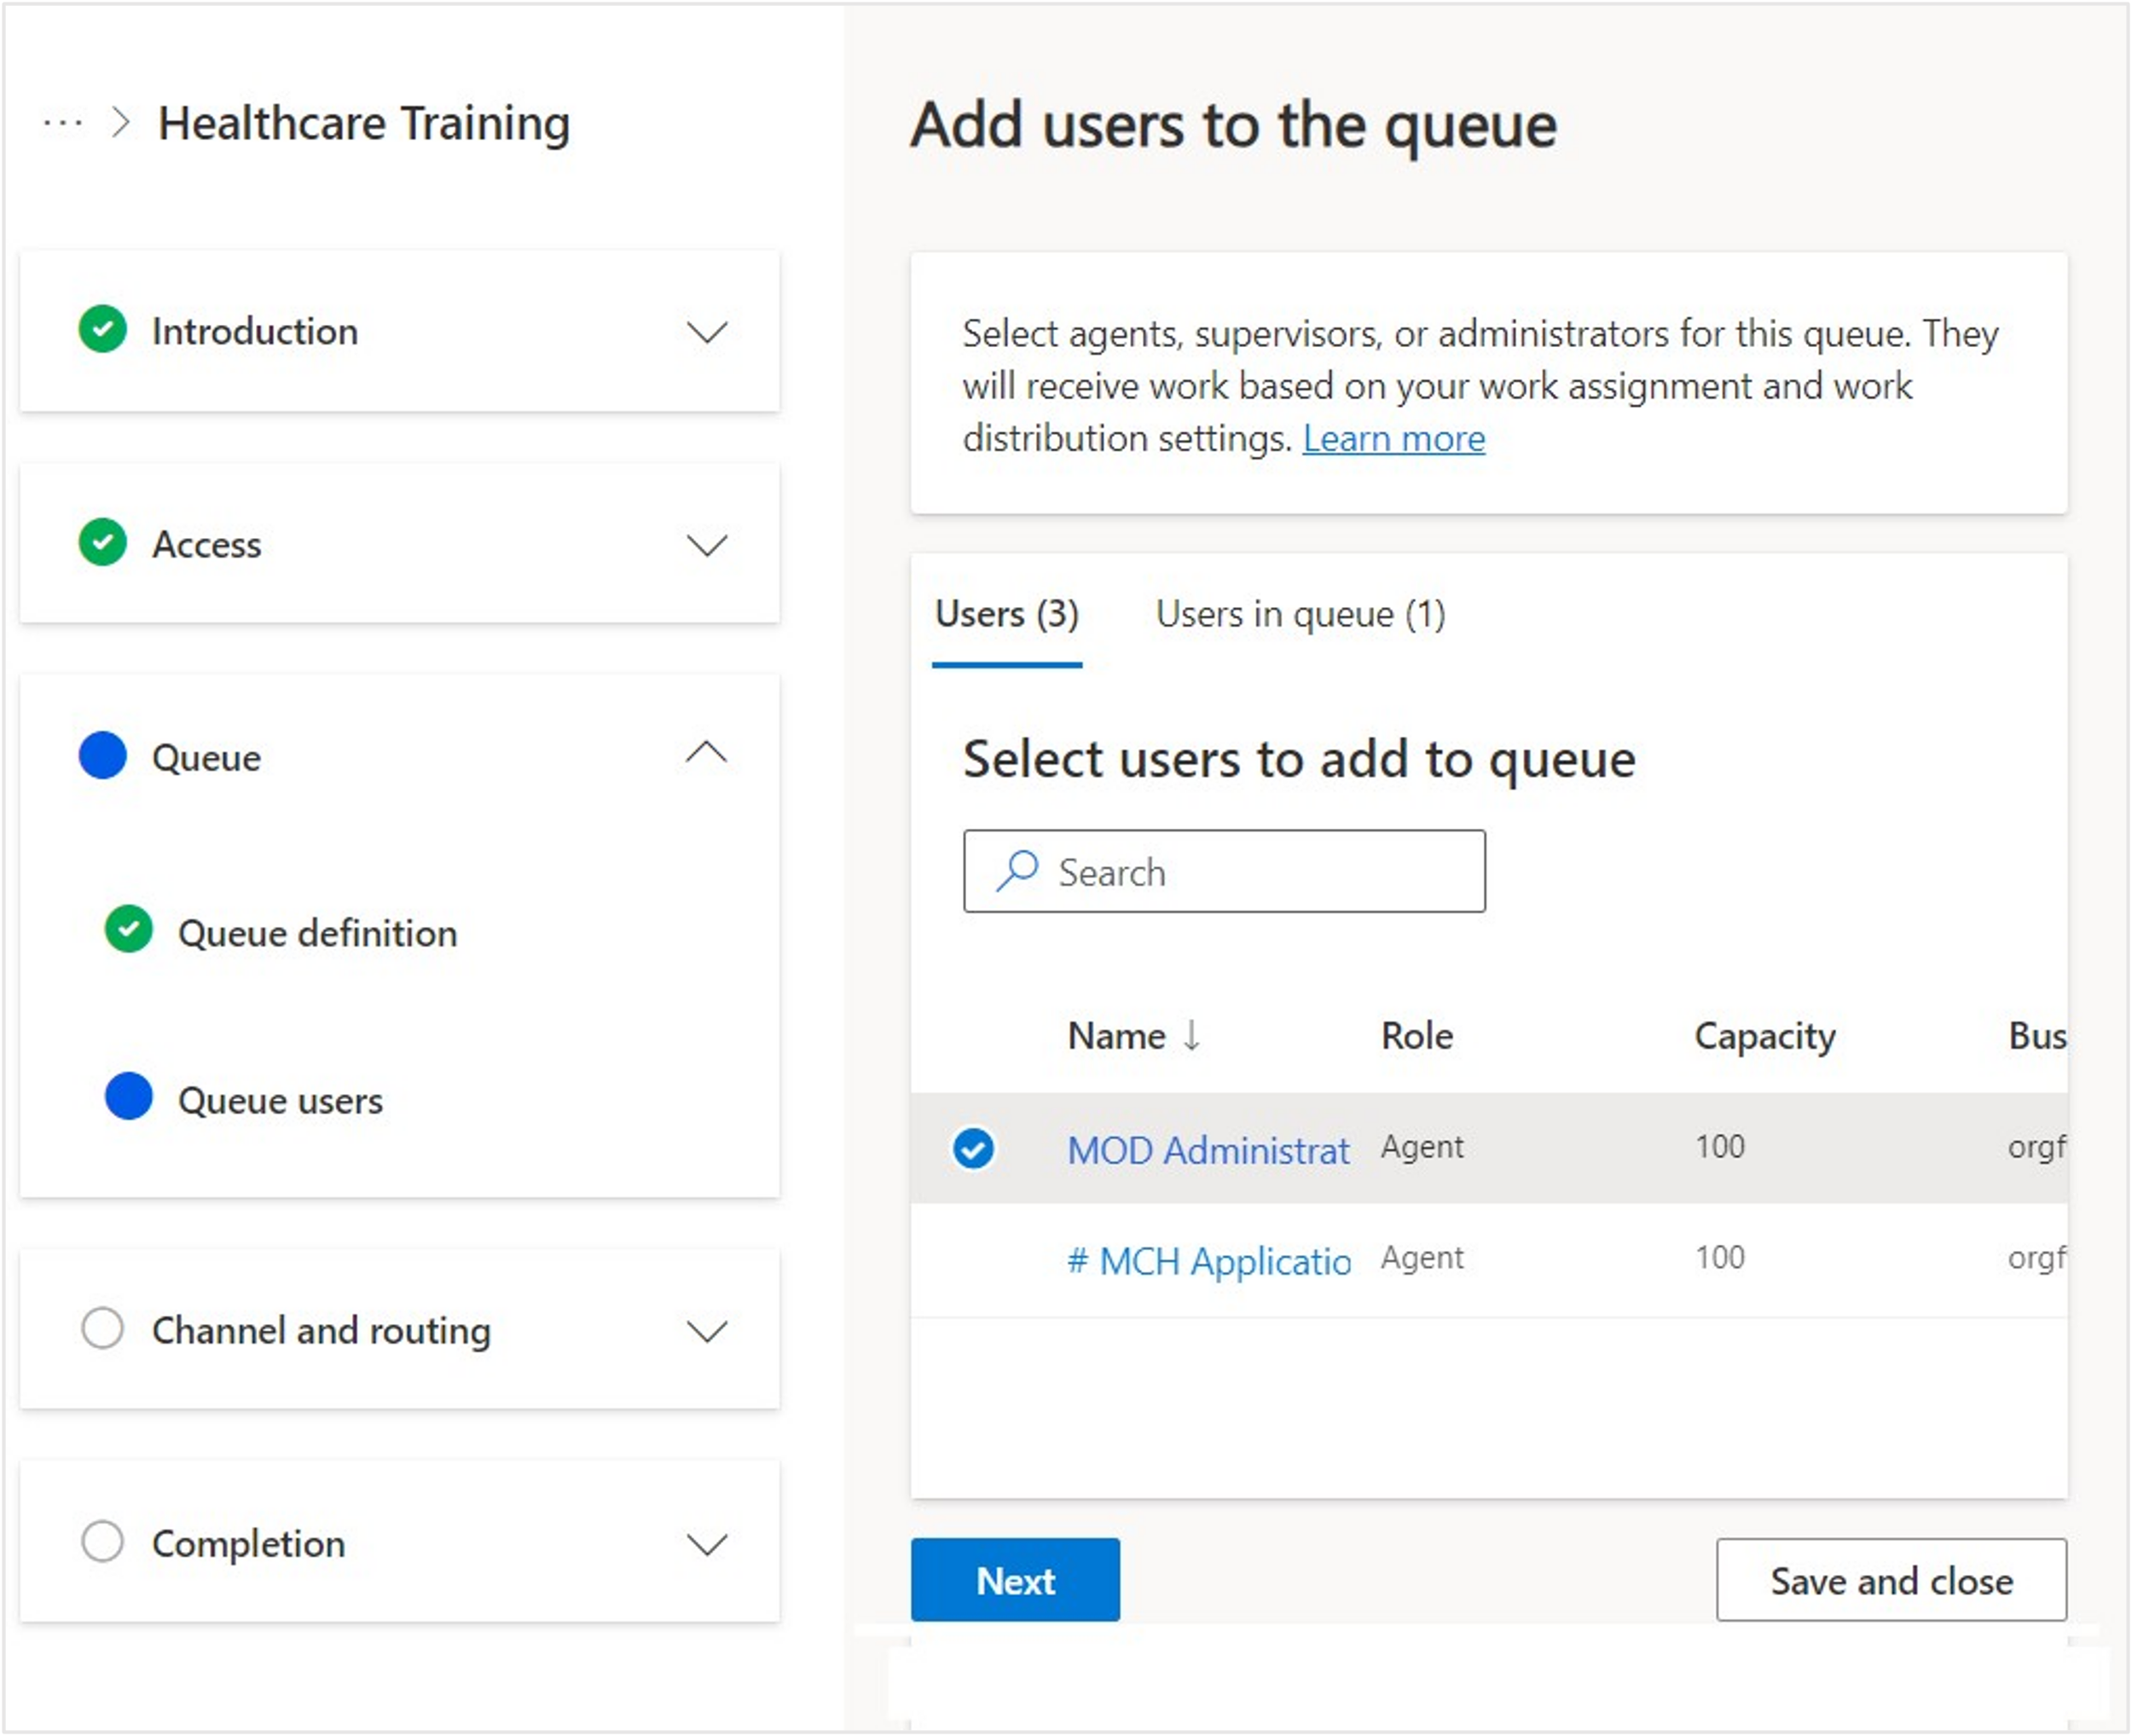The width and height of the screenshot is (2132, 1736).
Task: Sort by the Role column header
Action: [x=1417, y=1035]
